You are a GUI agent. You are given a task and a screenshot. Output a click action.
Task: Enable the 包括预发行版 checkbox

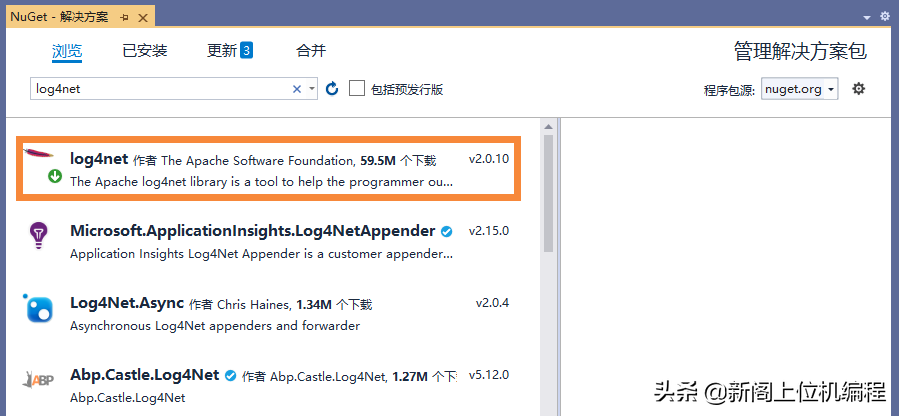[357, 88]
